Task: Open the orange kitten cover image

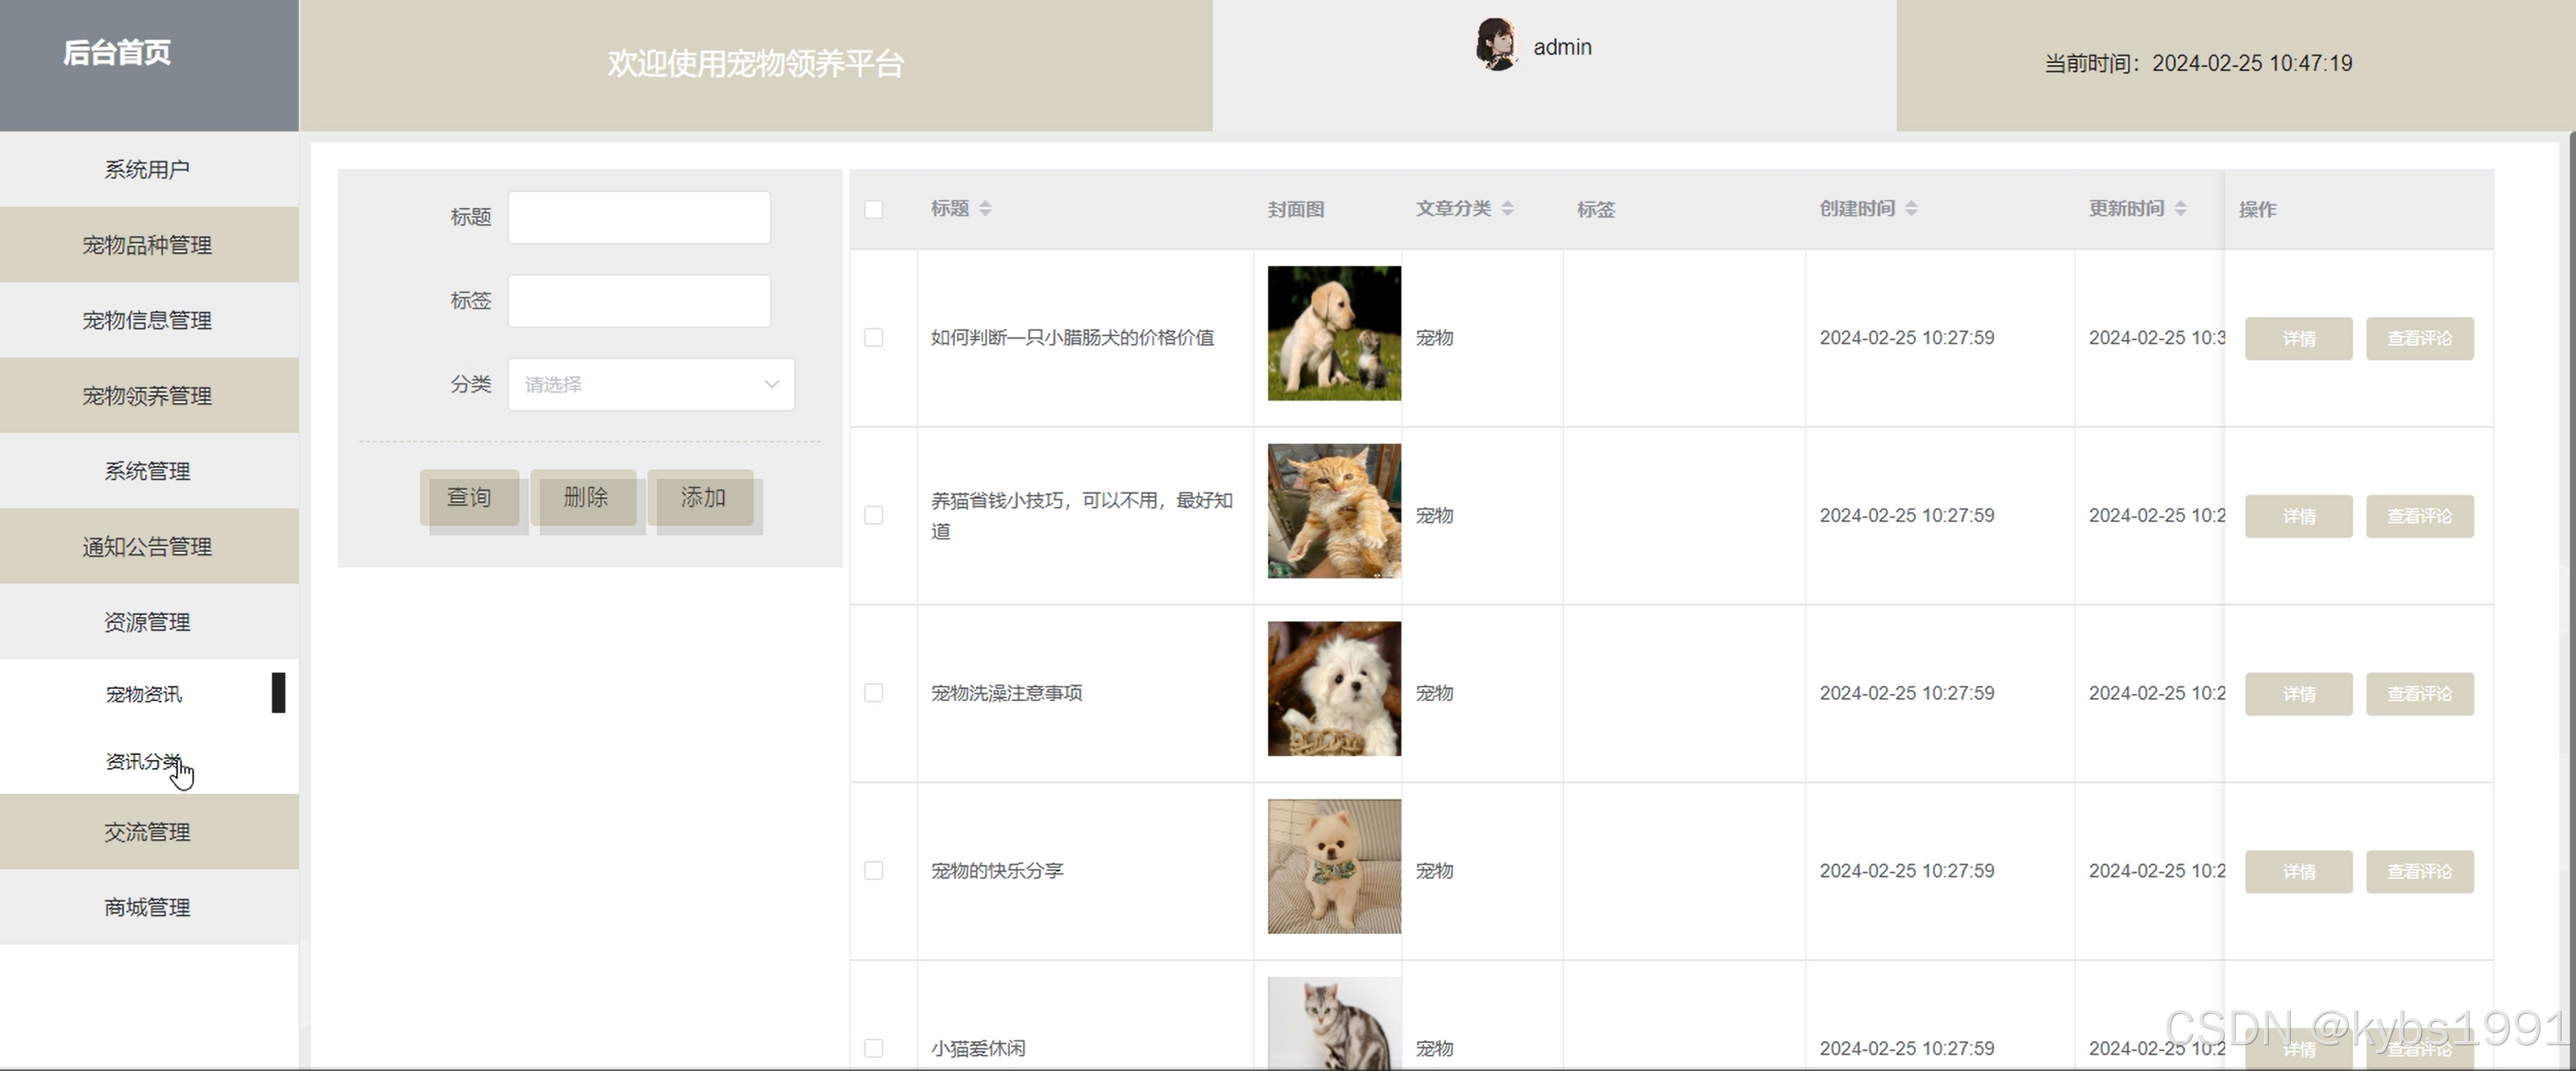Action: pos(1333,511)
